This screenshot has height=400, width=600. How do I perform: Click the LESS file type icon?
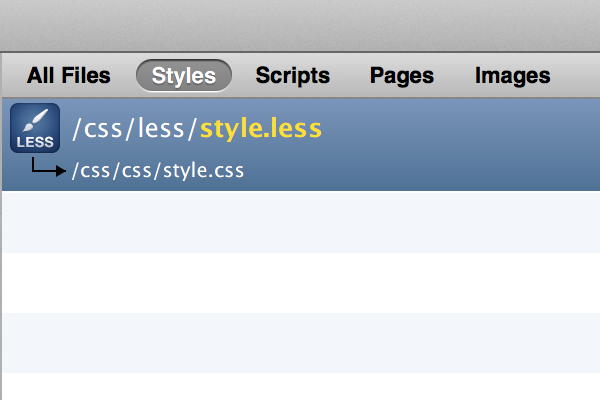[x=35, y=128]
